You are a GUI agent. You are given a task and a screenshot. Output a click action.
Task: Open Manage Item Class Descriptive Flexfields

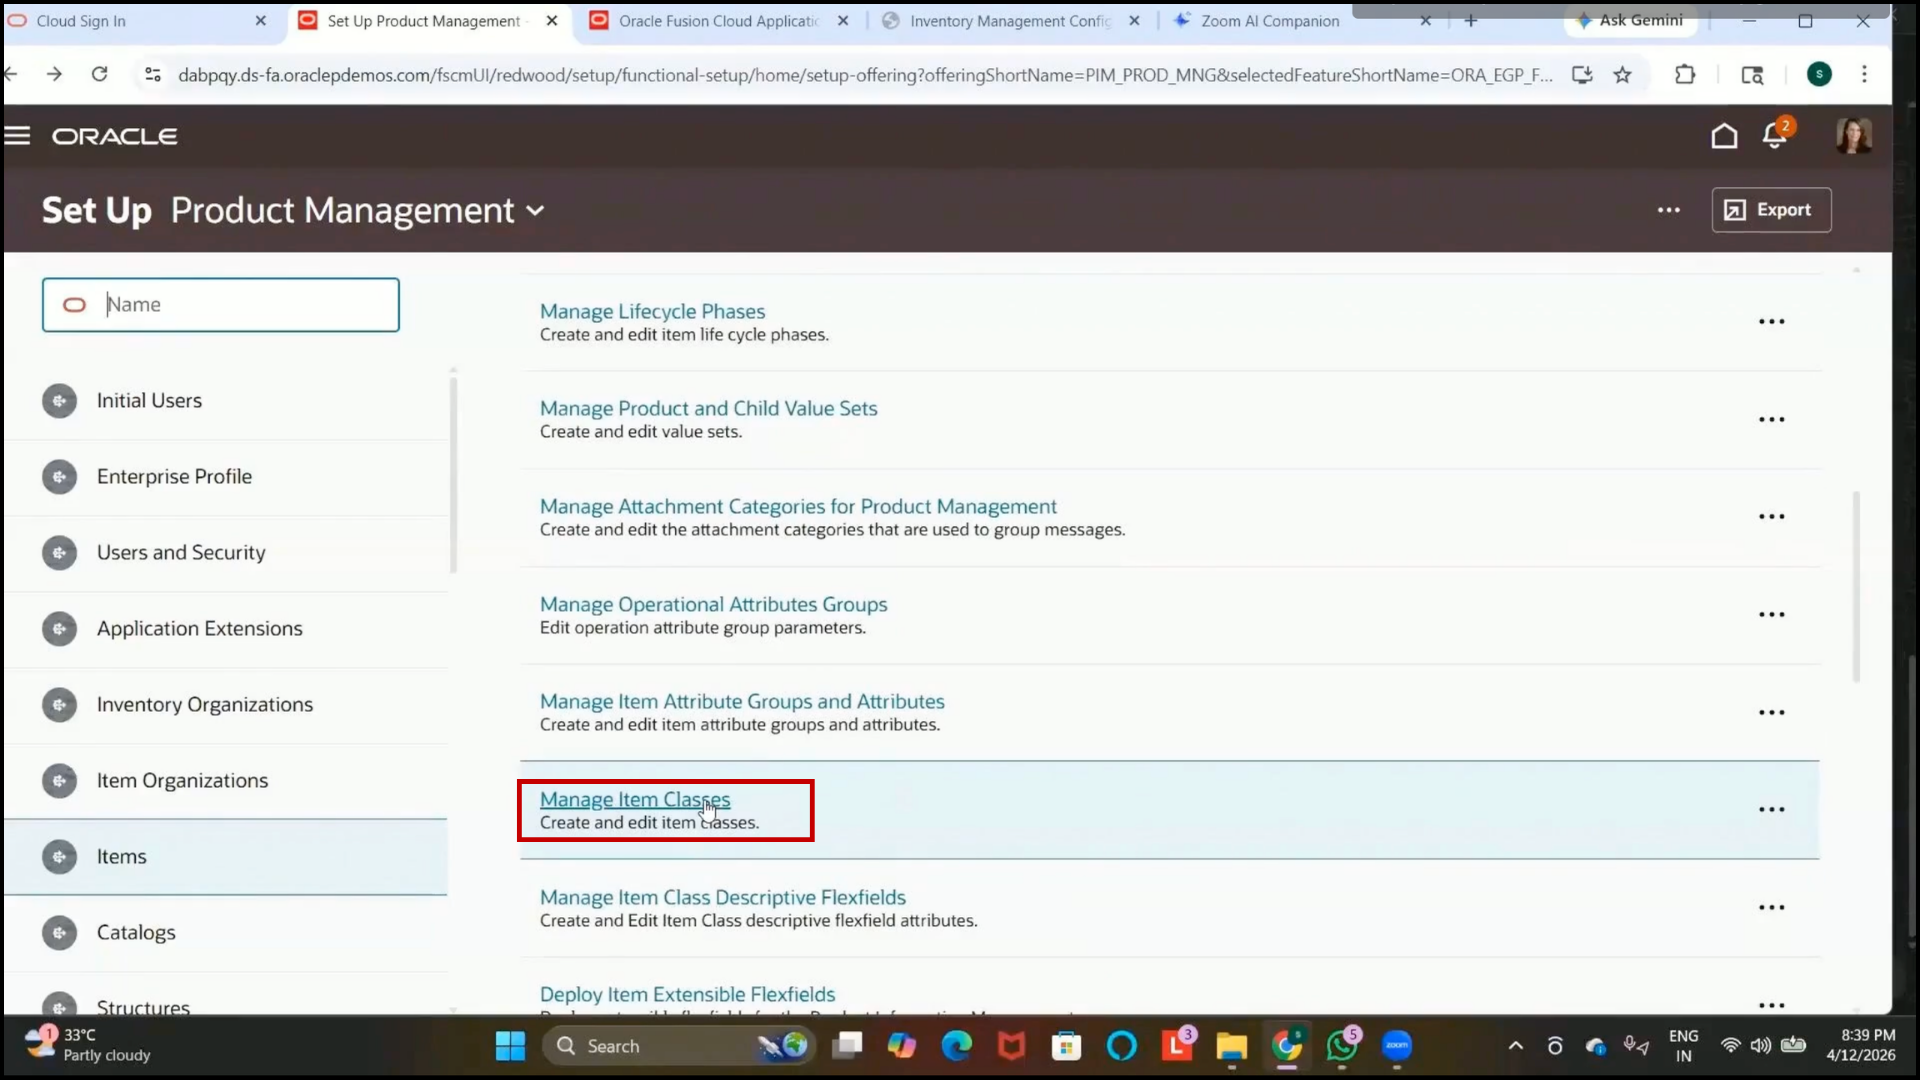click(x=723, y=898)
